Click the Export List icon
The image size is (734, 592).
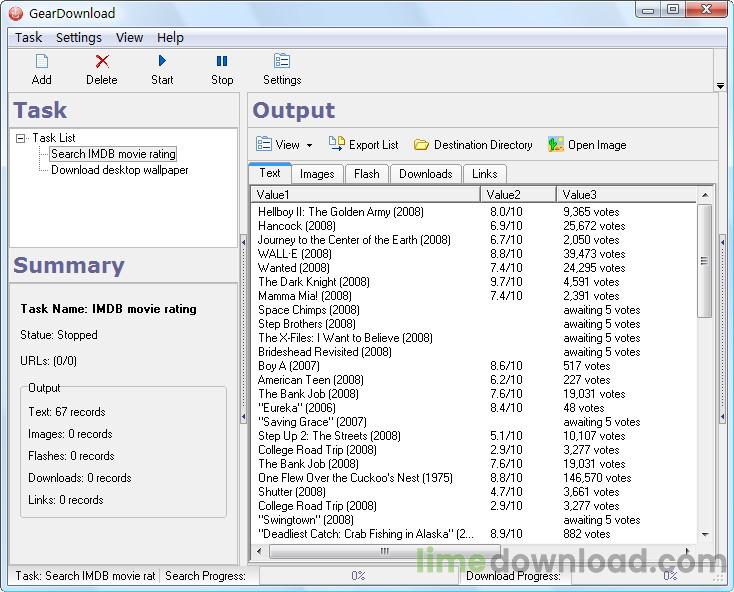coord(337,144)
